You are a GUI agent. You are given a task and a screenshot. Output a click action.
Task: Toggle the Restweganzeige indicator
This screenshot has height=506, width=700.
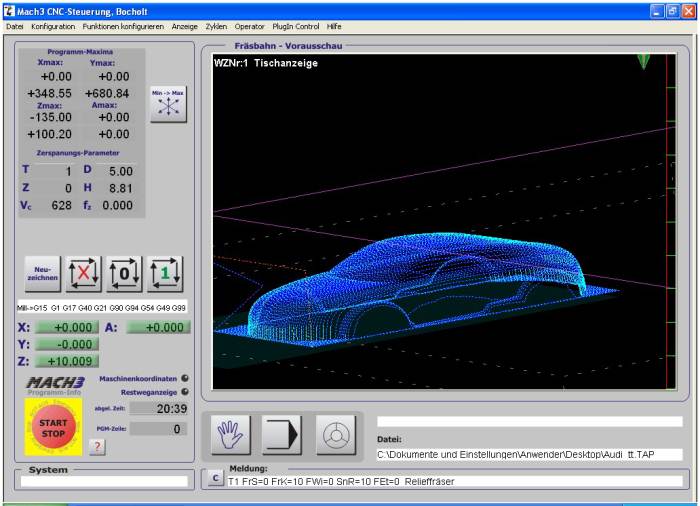(x=185, y=392)
